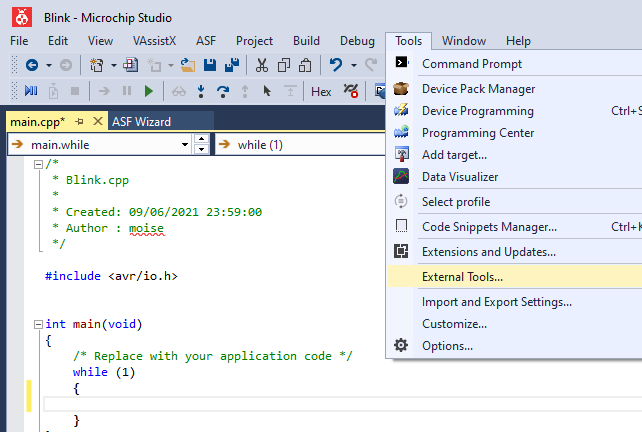Open the Navigate Backward history dropdown arrow
Image resolution: width=642 pixels, height=432 pixels.
[49, 66]
